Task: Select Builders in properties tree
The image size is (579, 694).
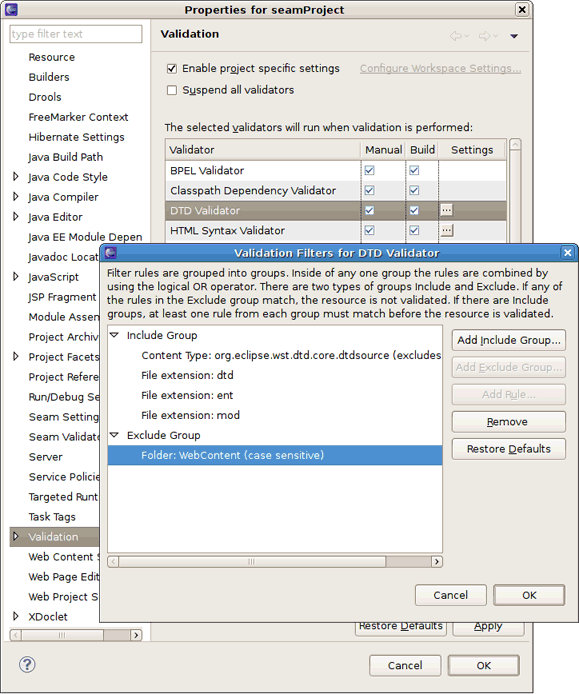Action: pos(49,77)
